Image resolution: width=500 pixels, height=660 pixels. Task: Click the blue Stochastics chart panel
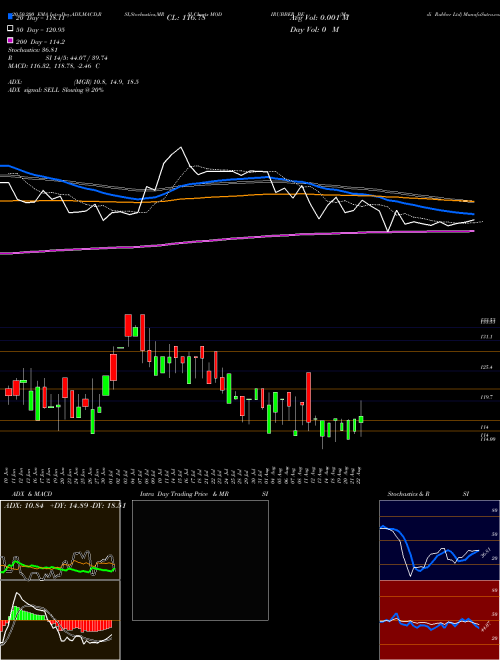click(x=439, y=540)
